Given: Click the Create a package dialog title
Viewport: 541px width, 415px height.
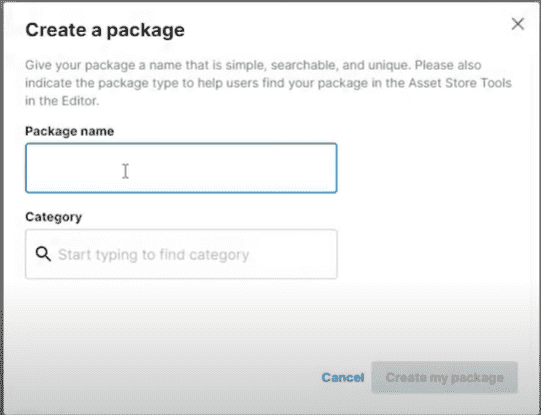Looking at the screenshot, I should coord(105,30).
